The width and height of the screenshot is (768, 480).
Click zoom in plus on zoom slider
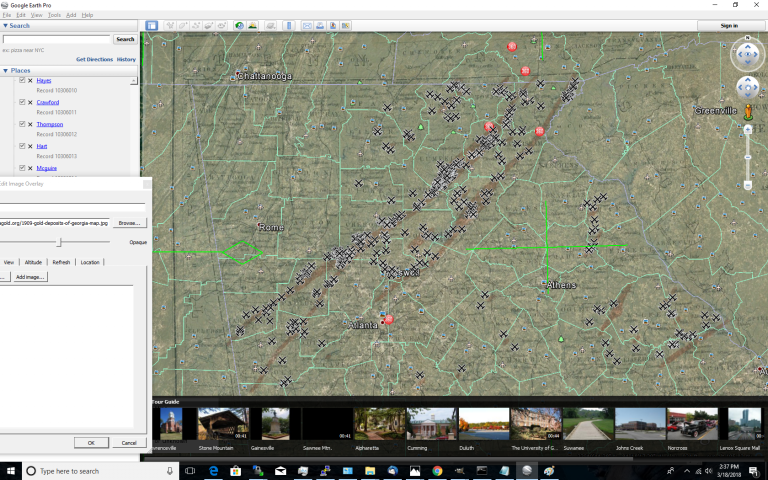[747, 129]
